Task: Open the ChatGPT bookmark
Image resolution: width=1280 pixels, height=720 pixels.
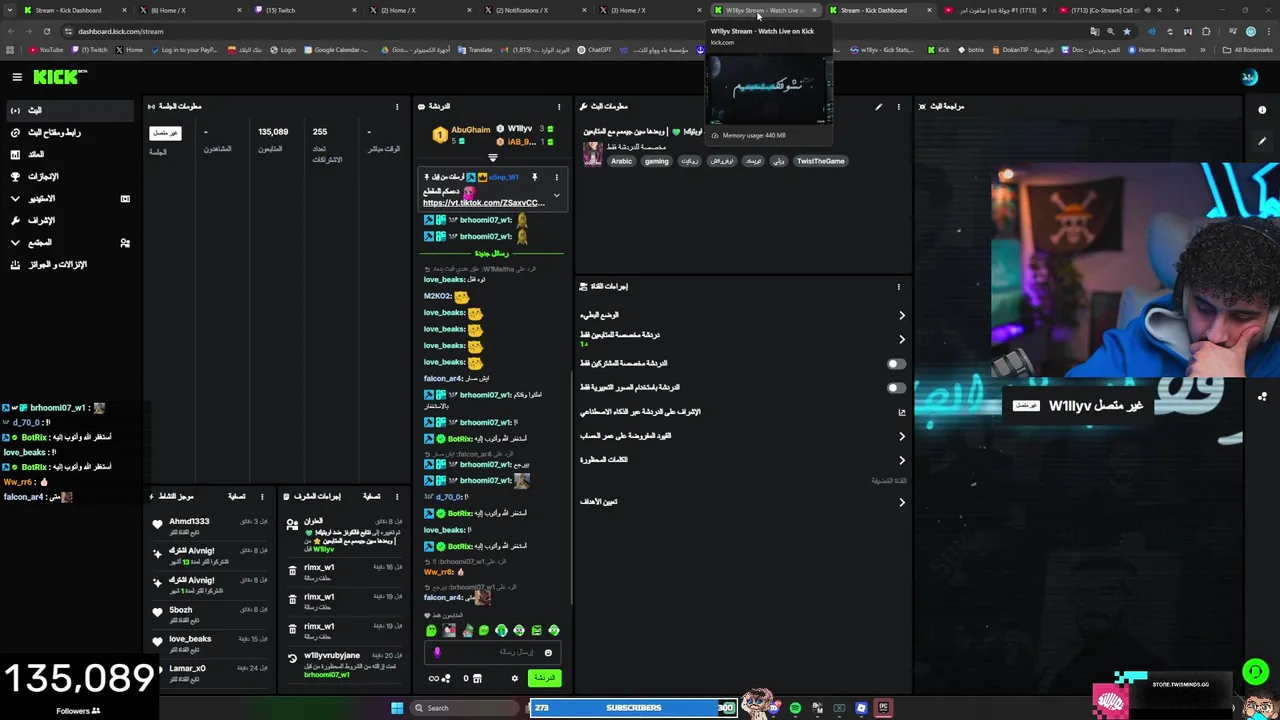Action: [595, 50]
